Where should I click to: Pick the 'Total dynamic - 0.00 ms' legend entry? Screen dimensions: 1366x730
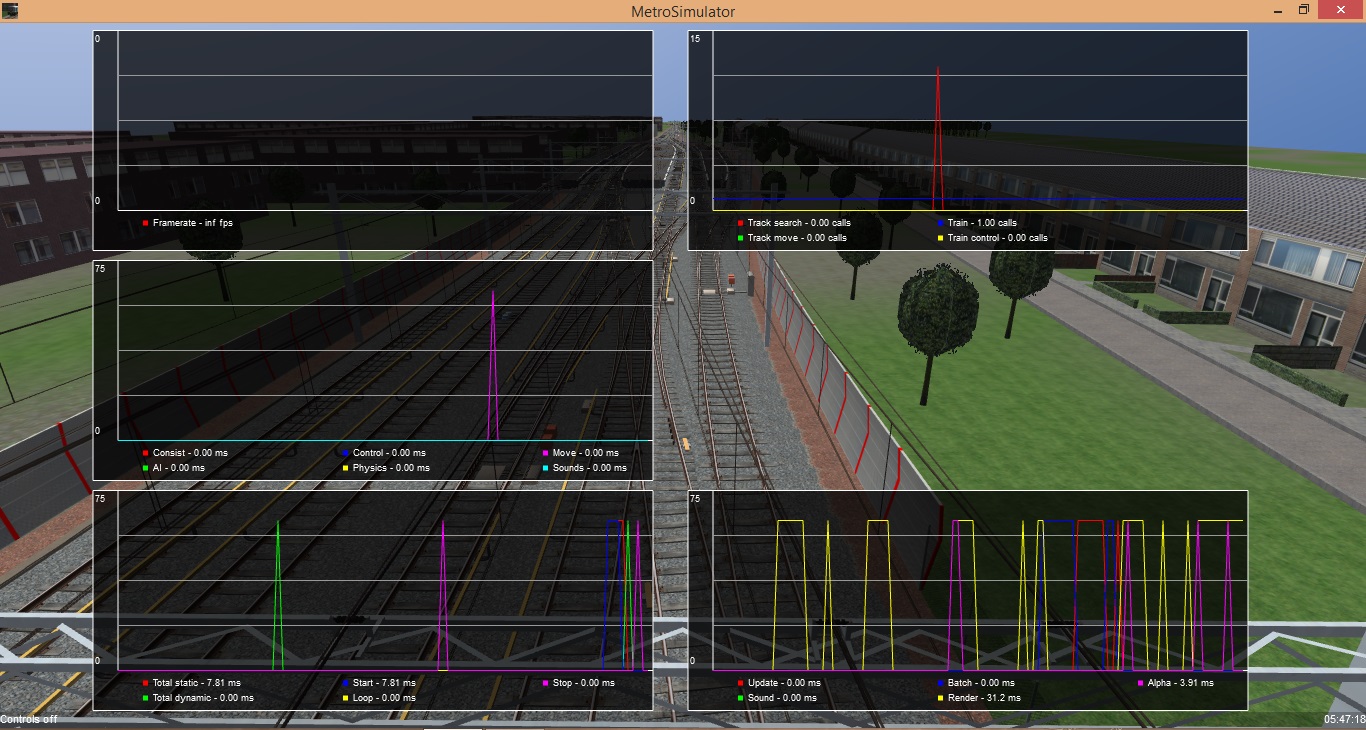click(203, 698)
